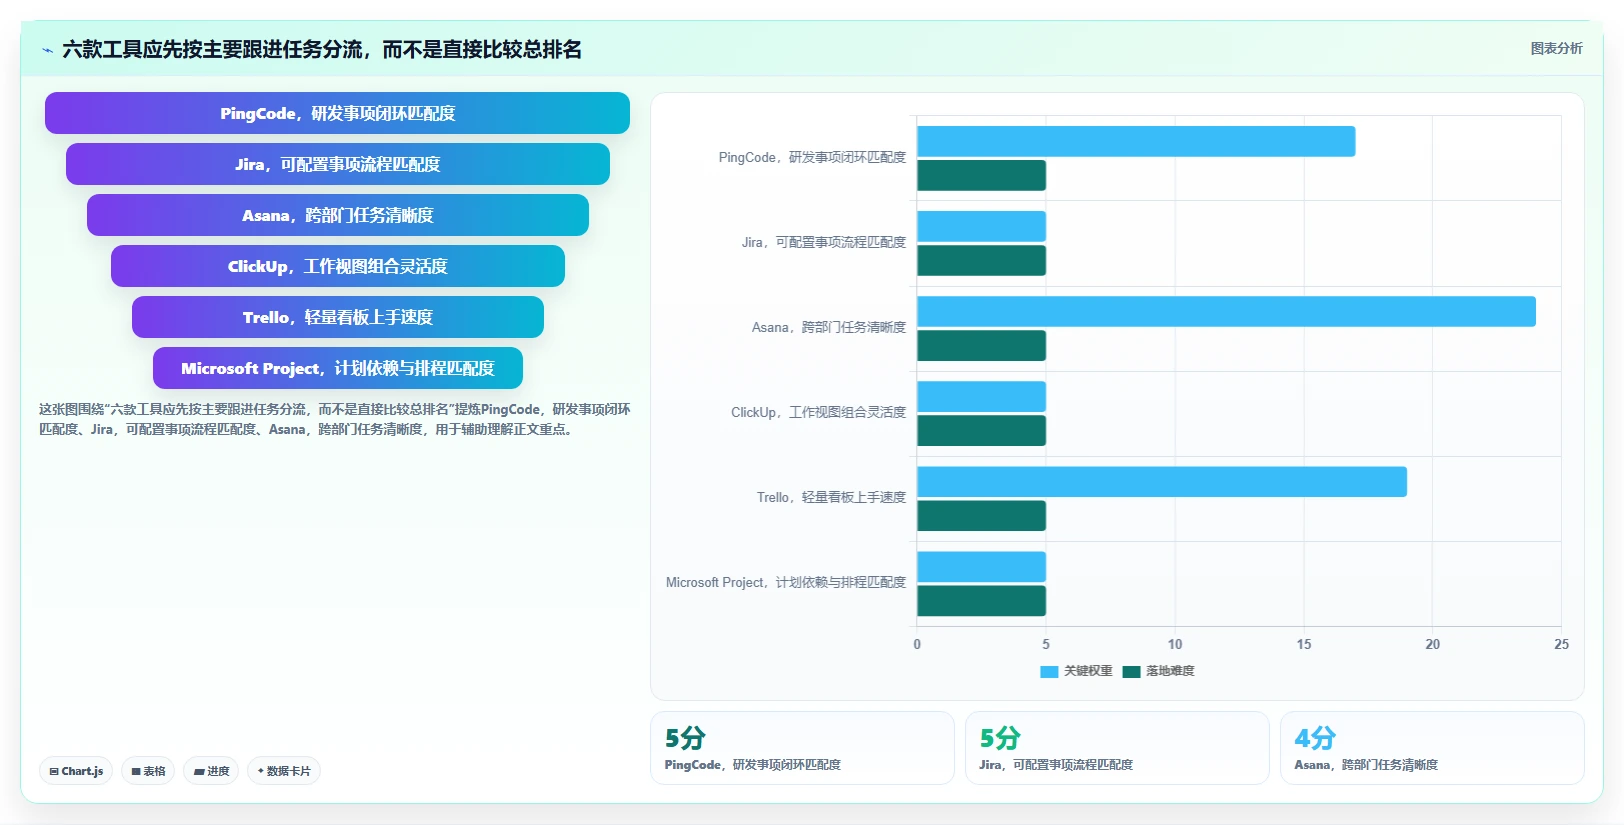The height and width of the screenshot is (825, 1624).
Task: Click the 关键权重 legend label
Action: pos(1088,671)
